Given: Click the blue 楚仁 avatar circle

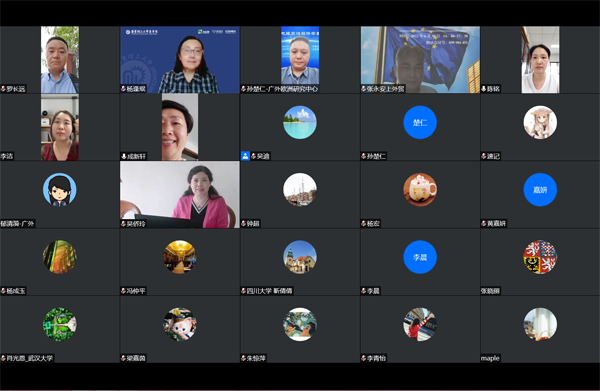Looking at the screenshot, I should point(420,122).
